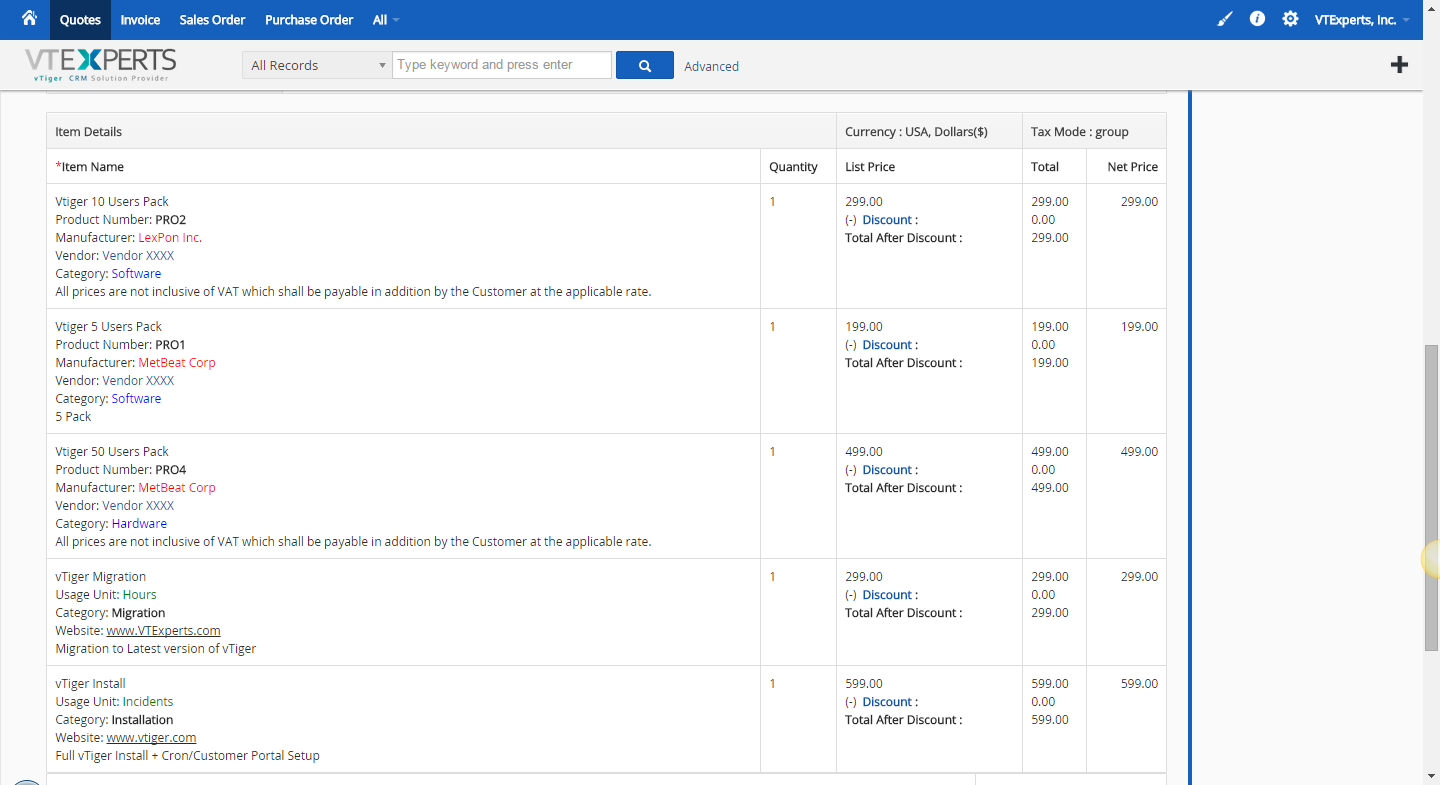Go to the Home icon
This screenshot has width=1440, height=785.
[x=29, y=18]
